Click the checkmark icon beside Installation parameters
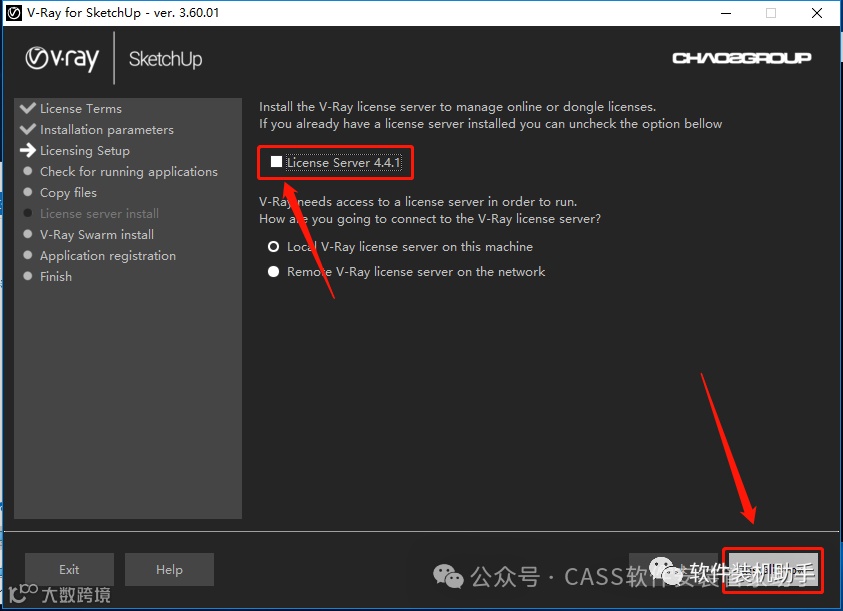 tap(27, 129)
